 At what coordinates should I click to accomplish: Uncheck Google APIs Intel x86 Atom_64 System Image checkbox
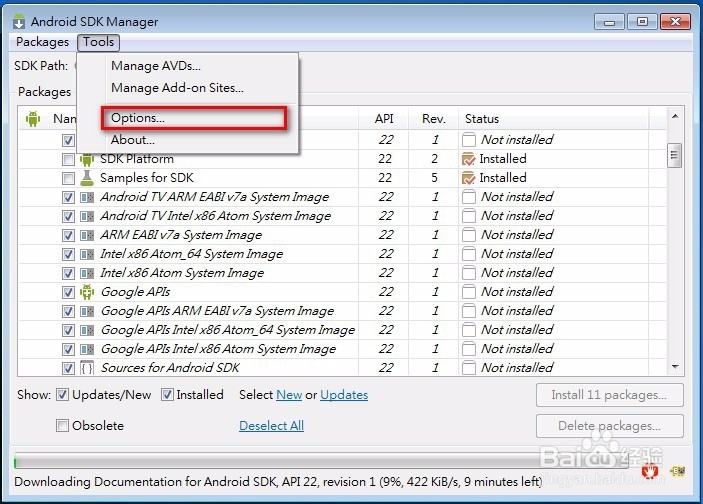(68, 330)
